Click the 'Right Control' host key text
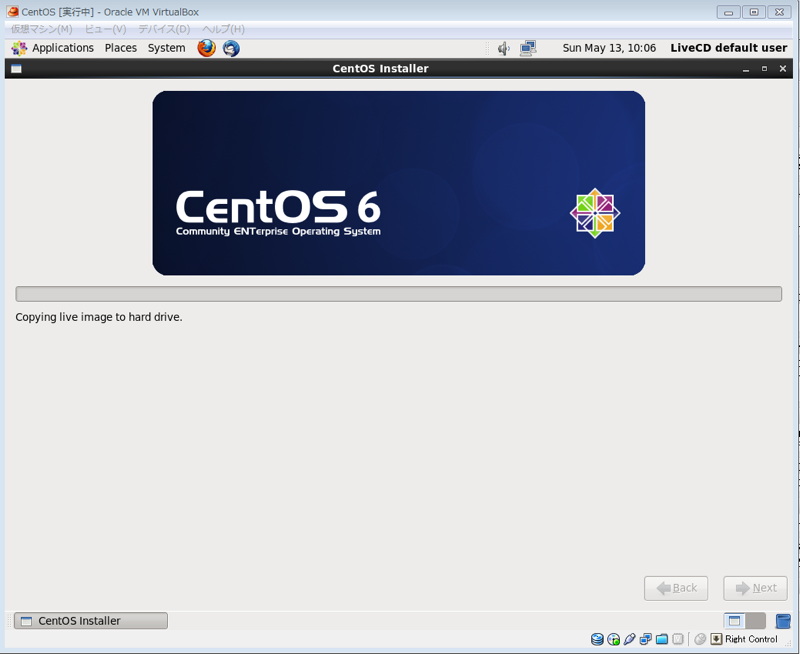Screen dimensions: 800x654 click(x=751, y=639)
